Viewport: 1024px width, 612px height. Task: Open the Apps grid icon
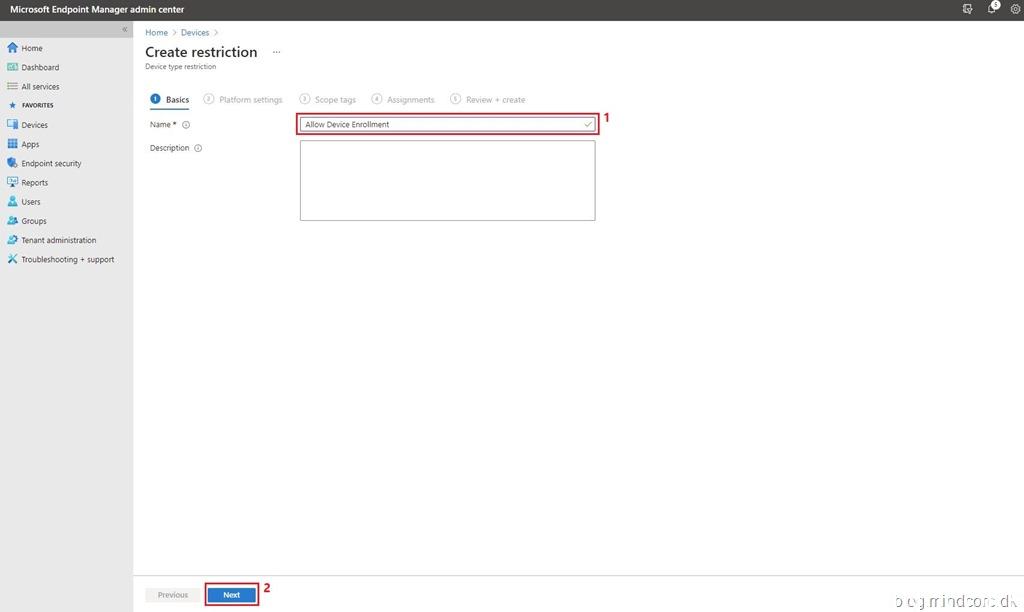pyautogui.click(x=13, y=144)
